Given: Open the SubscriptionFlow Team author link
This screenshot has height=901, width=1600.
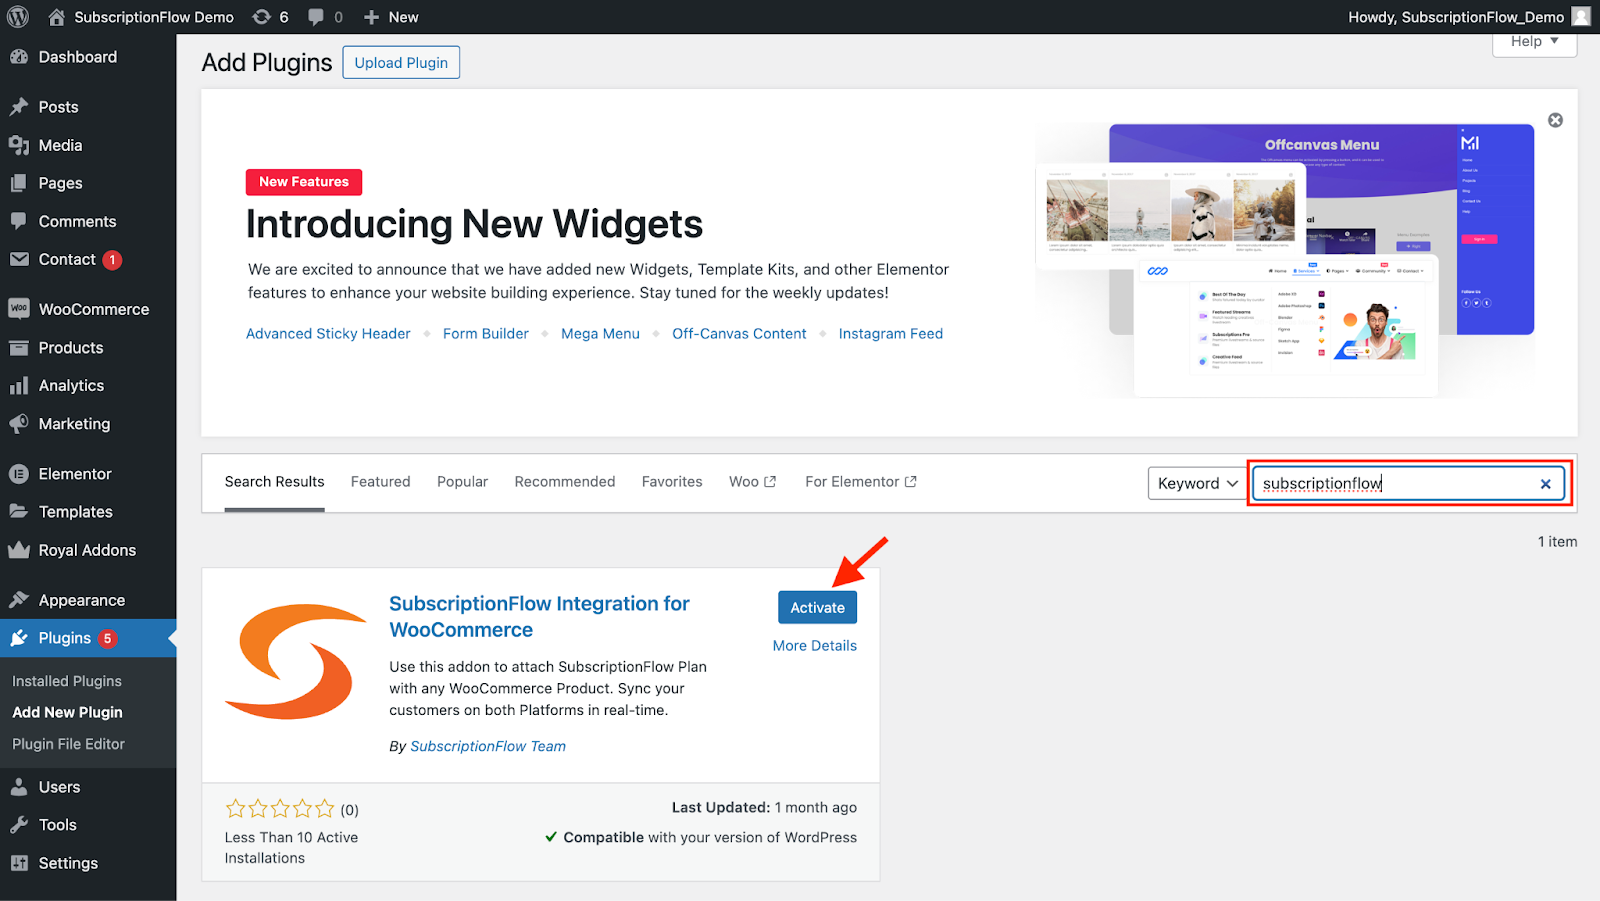Looking at the screenshot, I should (488, 746).
